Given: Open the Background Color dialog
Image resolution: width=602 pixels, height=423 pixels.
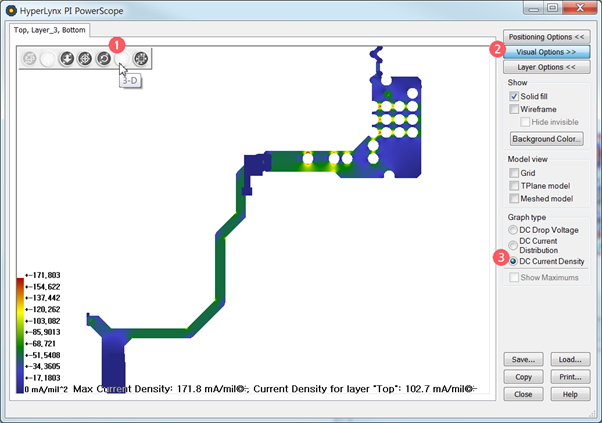Looking at the screenshot, I should [547, 139].
